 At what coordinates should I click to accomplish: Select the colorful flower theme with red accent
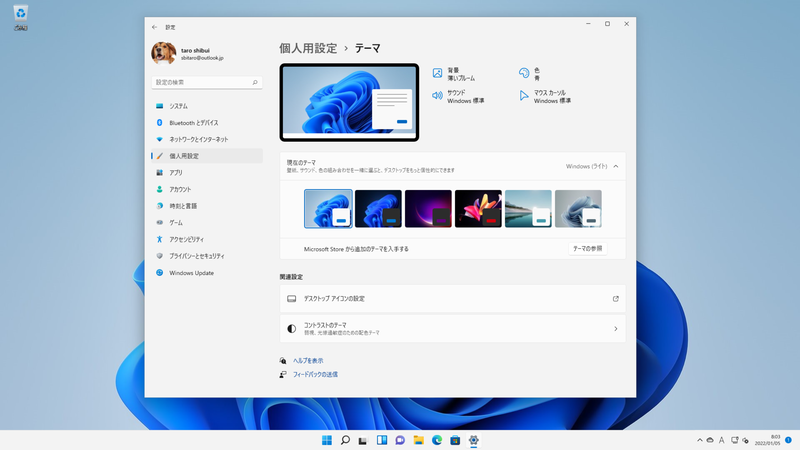pos(478,209)
